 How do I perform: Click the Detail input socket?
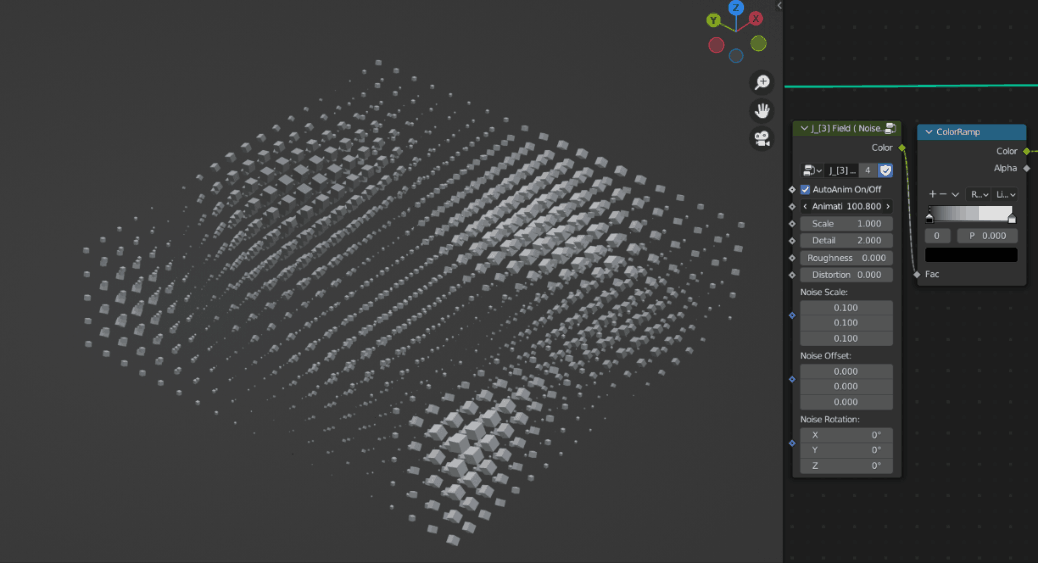(792, 240)
